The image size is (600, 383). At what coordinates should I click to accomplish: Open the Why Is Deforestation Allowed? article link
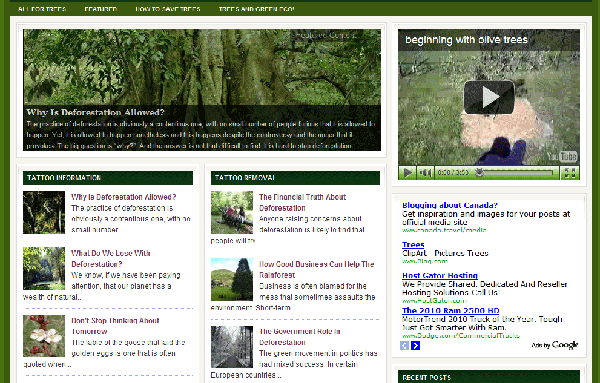124,197
